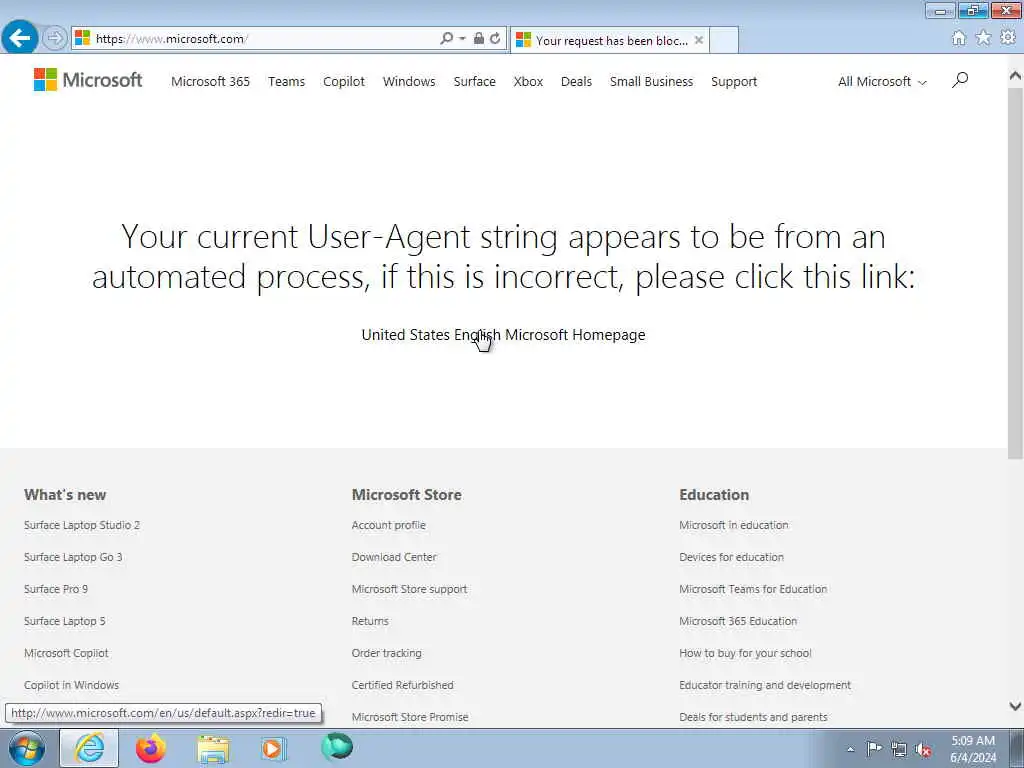Open browser Tools gear icon
The image size is (1024, 768).
[x=1008, y=38]
